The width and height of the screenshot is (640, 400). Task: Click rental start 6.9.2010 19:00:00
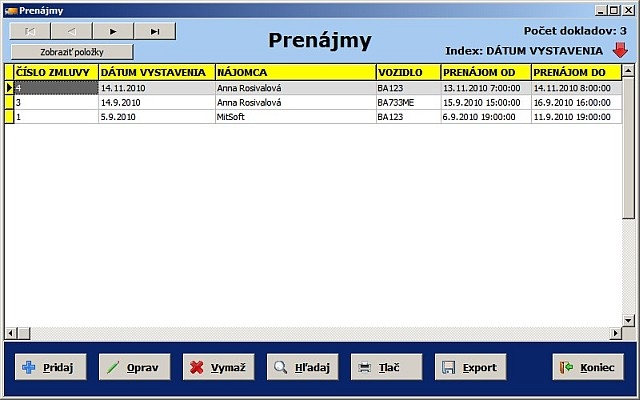pyautogui.click(x=486, y=117)
